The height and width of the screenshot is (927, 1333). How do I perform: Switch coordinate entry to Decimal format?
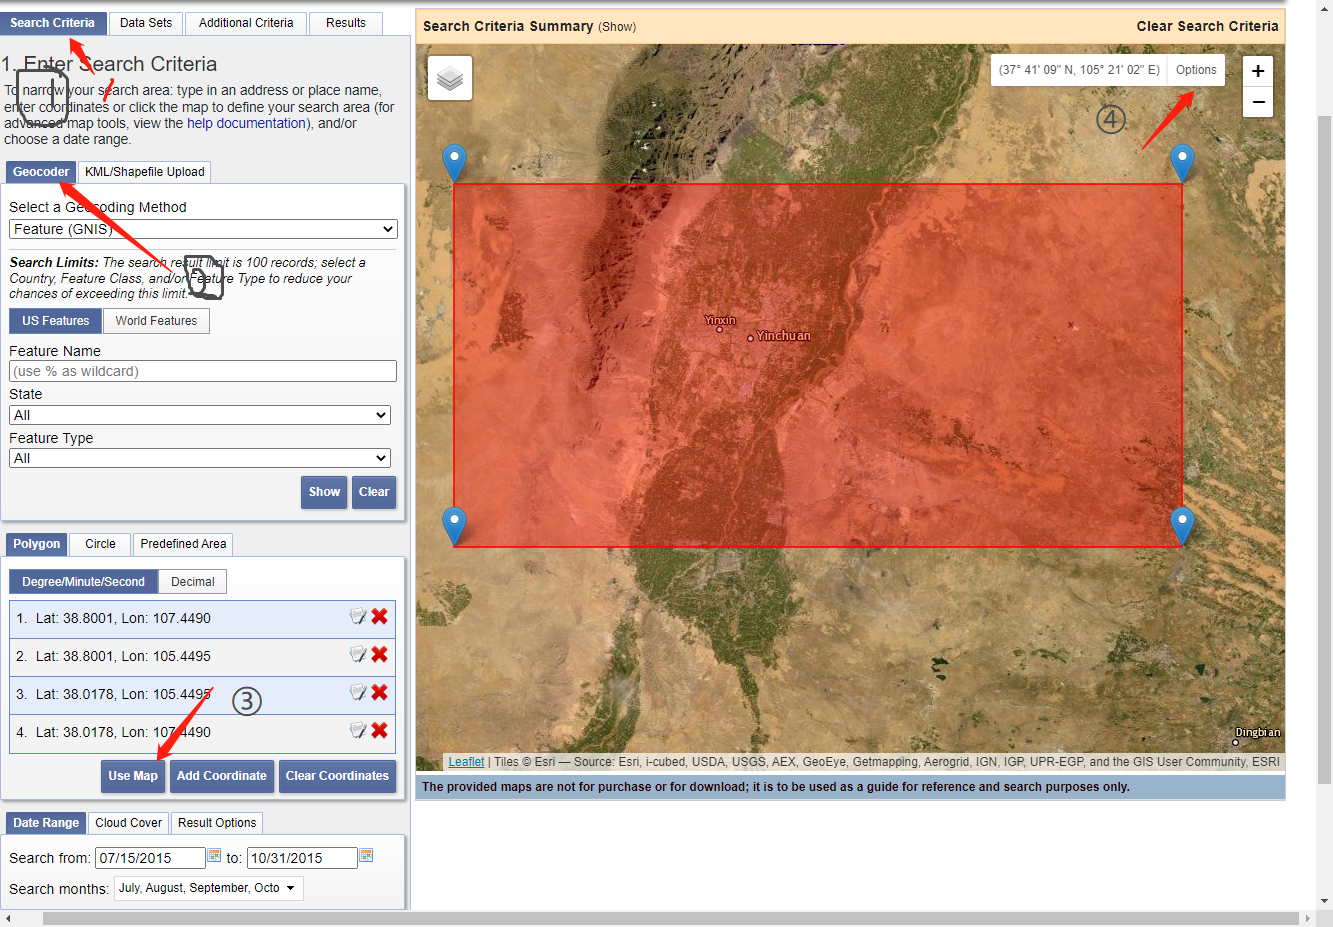(192, 580)
